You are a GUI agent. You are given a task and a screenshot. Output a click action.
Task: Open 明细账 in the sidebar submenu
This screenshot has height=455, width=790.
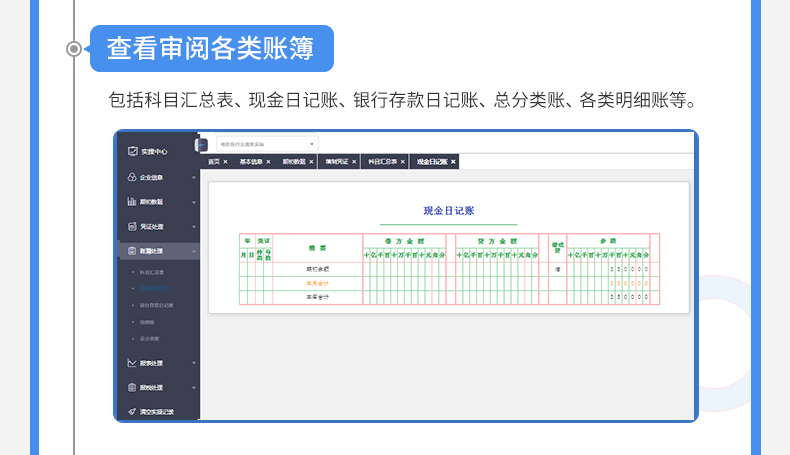(147, 322)
